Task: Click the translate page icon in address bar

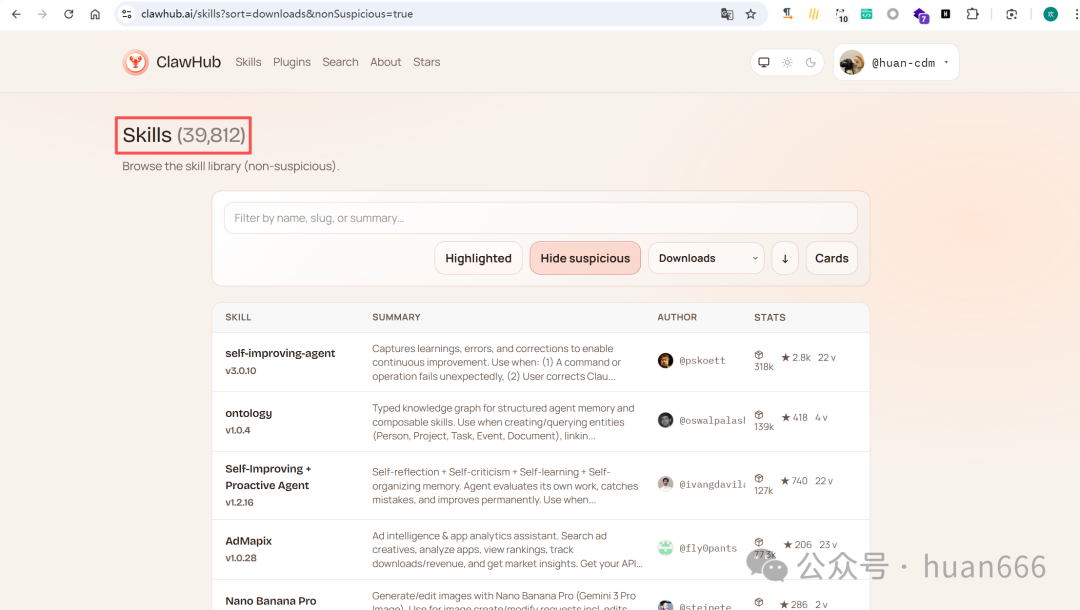Action: [727, 14]
